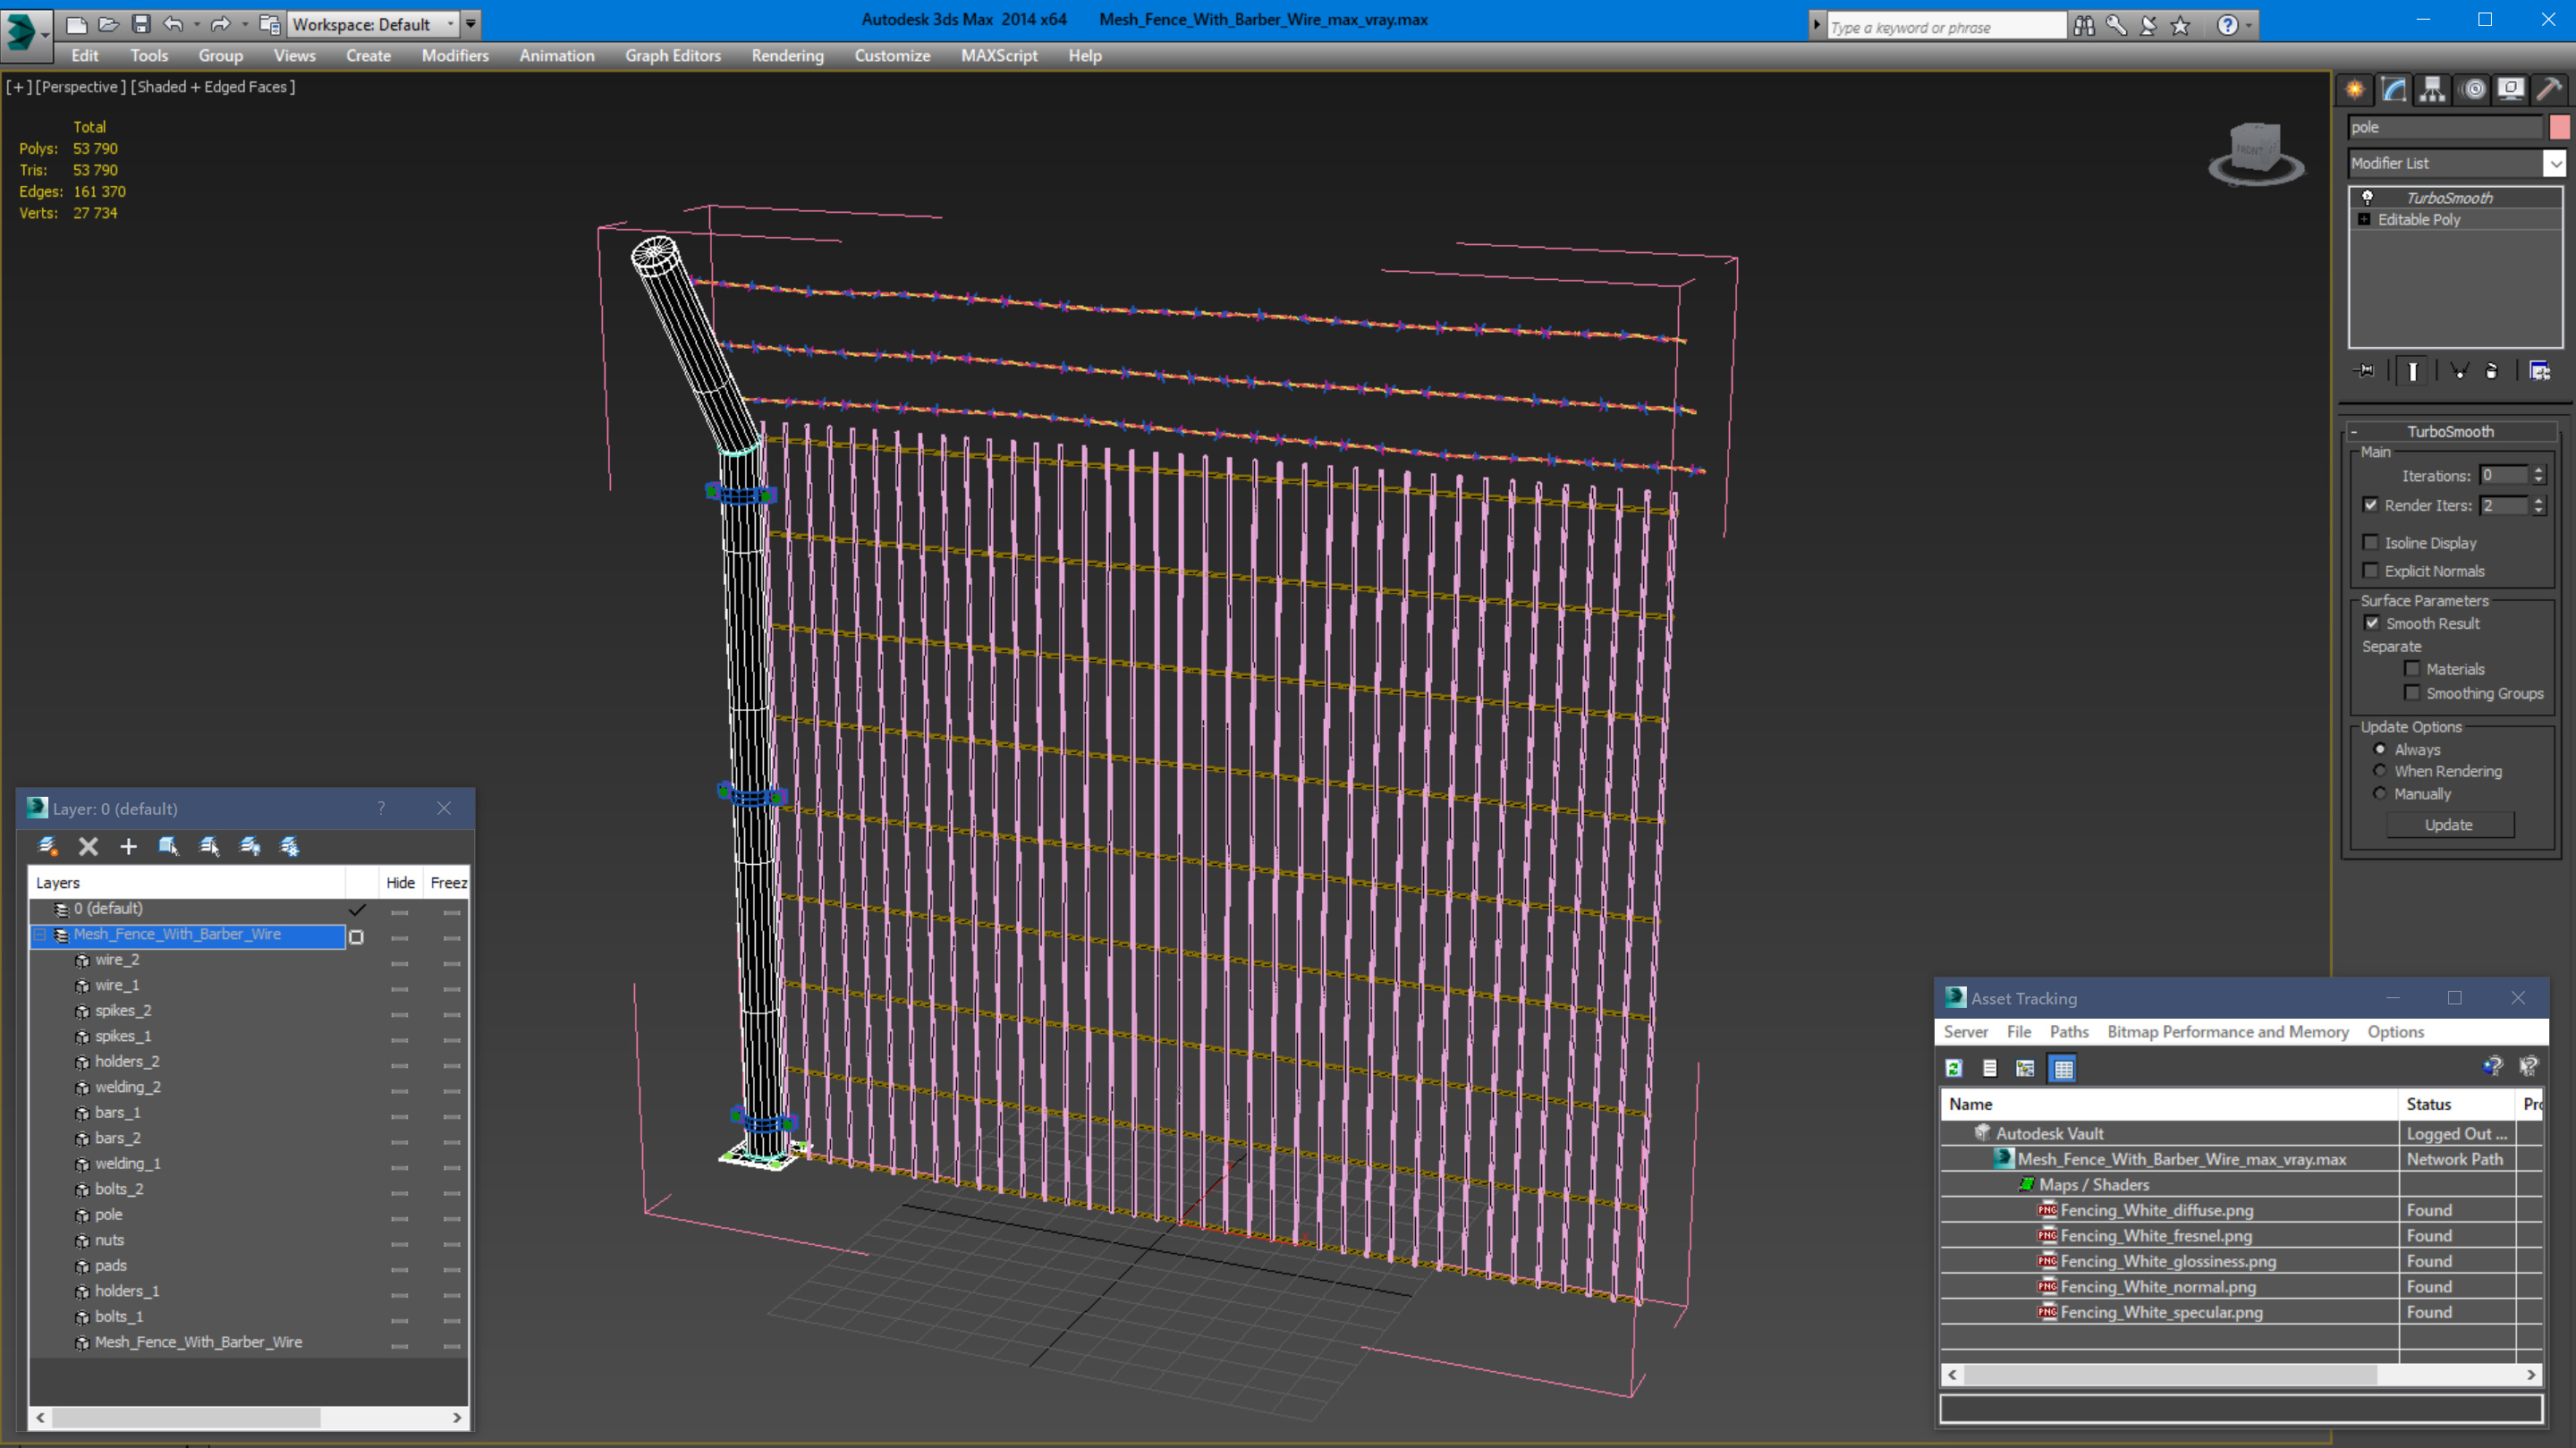Expand the Editable Poly stack entry
The width and height of the screenshot is (2576, 1448).
coord(2364,220)
